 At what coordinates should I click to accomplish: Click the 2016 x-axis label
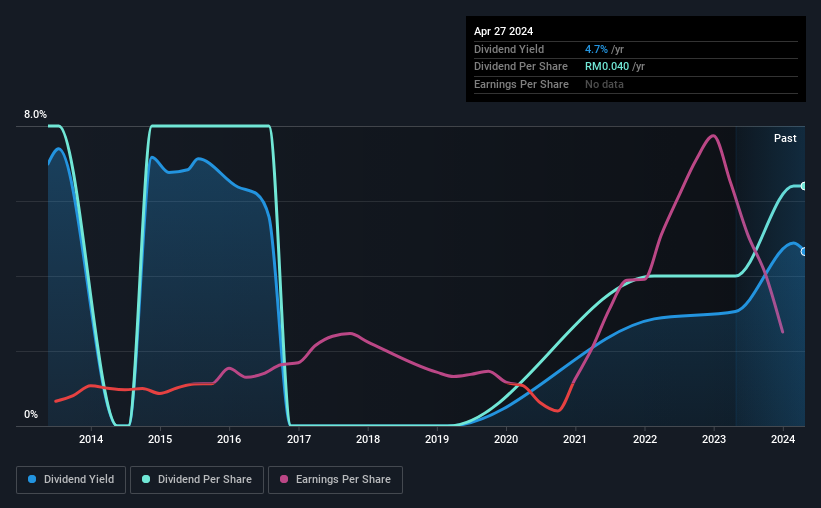(229, 439)
